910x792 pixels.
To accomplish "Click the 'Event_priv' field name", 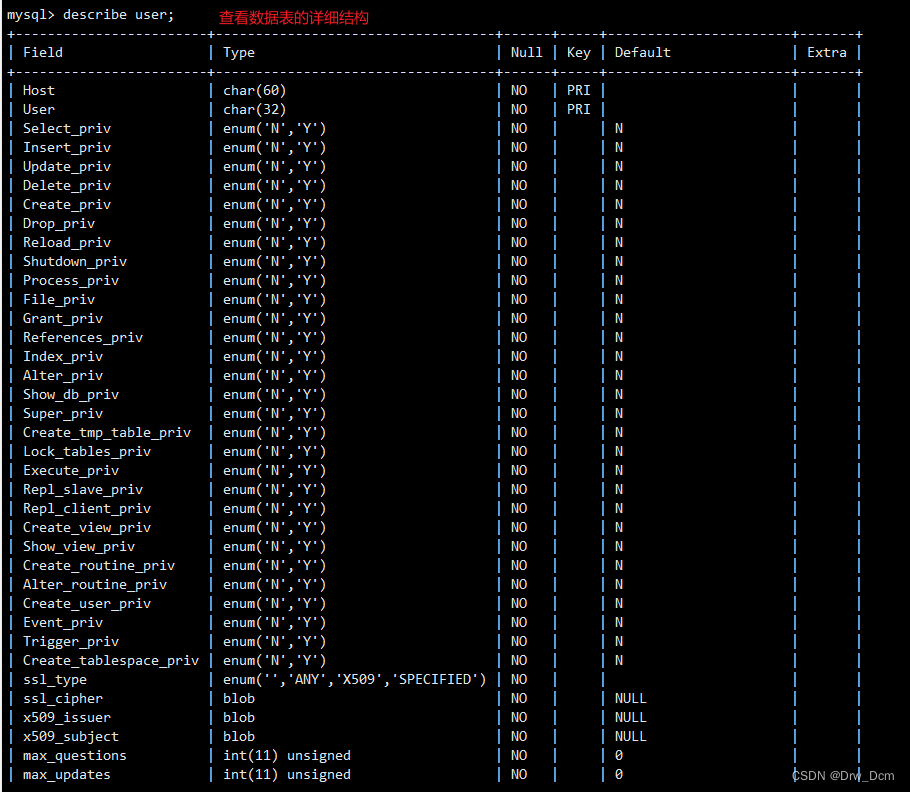I will 63,623.
